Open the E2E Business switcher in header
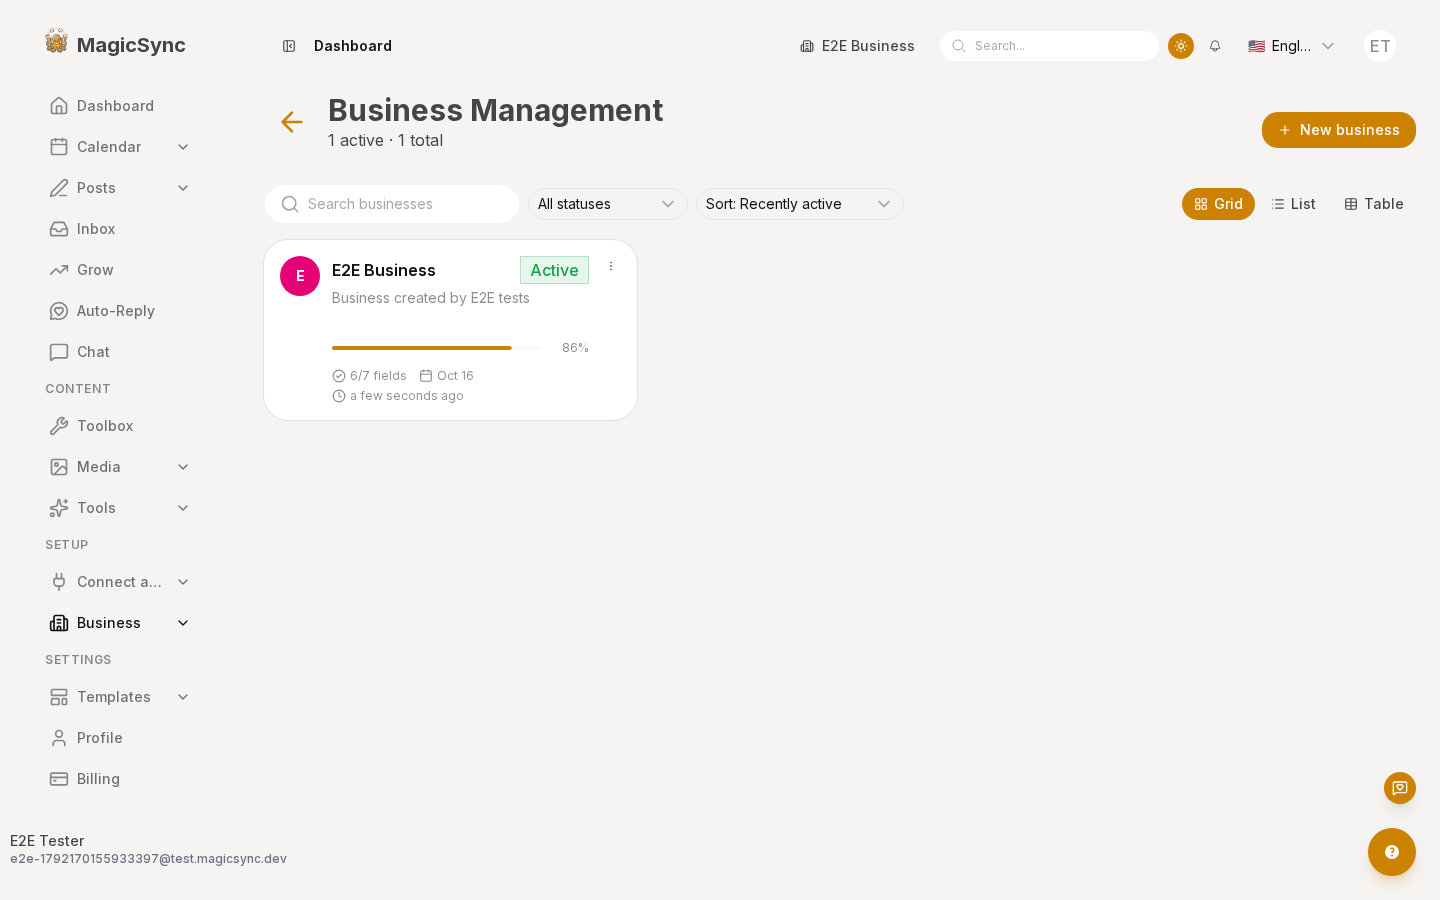 pyautogui.click(x=857, y=46)
